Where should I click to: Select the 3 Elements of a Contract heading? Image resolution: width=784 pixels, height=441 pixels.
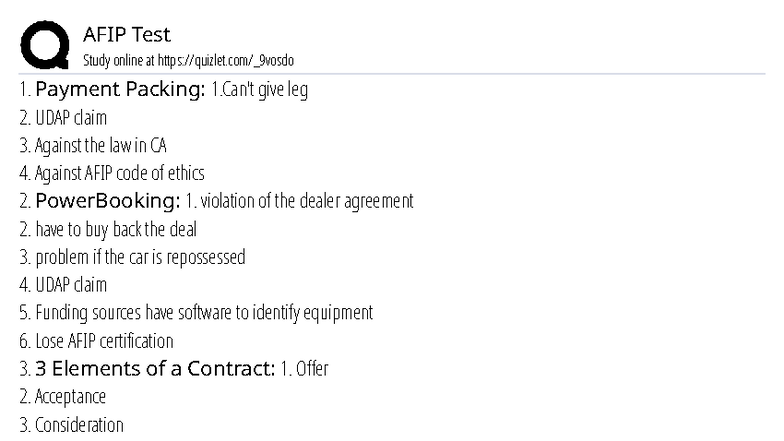point(155,368)
